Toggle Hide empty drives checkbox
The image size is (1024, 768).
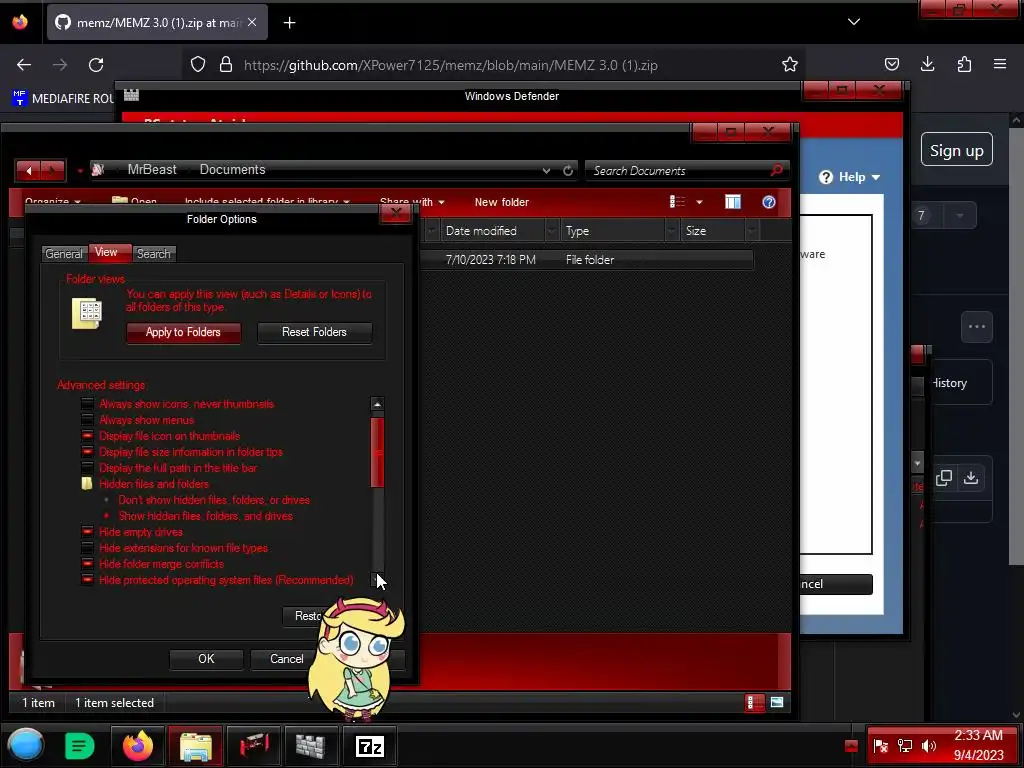(x=87, y=532)
